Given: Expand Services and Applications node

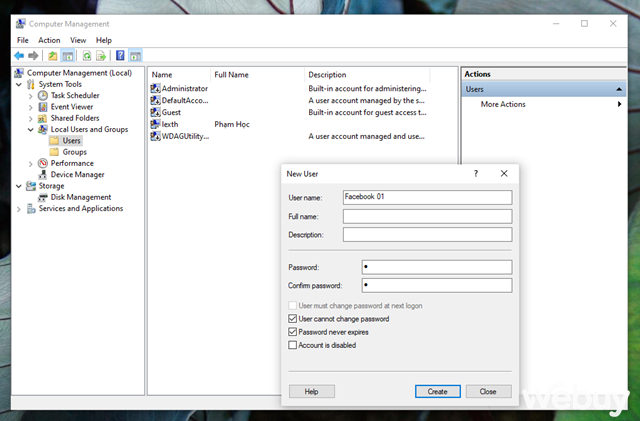Looking at the screenshot, I should click(18, 209).
